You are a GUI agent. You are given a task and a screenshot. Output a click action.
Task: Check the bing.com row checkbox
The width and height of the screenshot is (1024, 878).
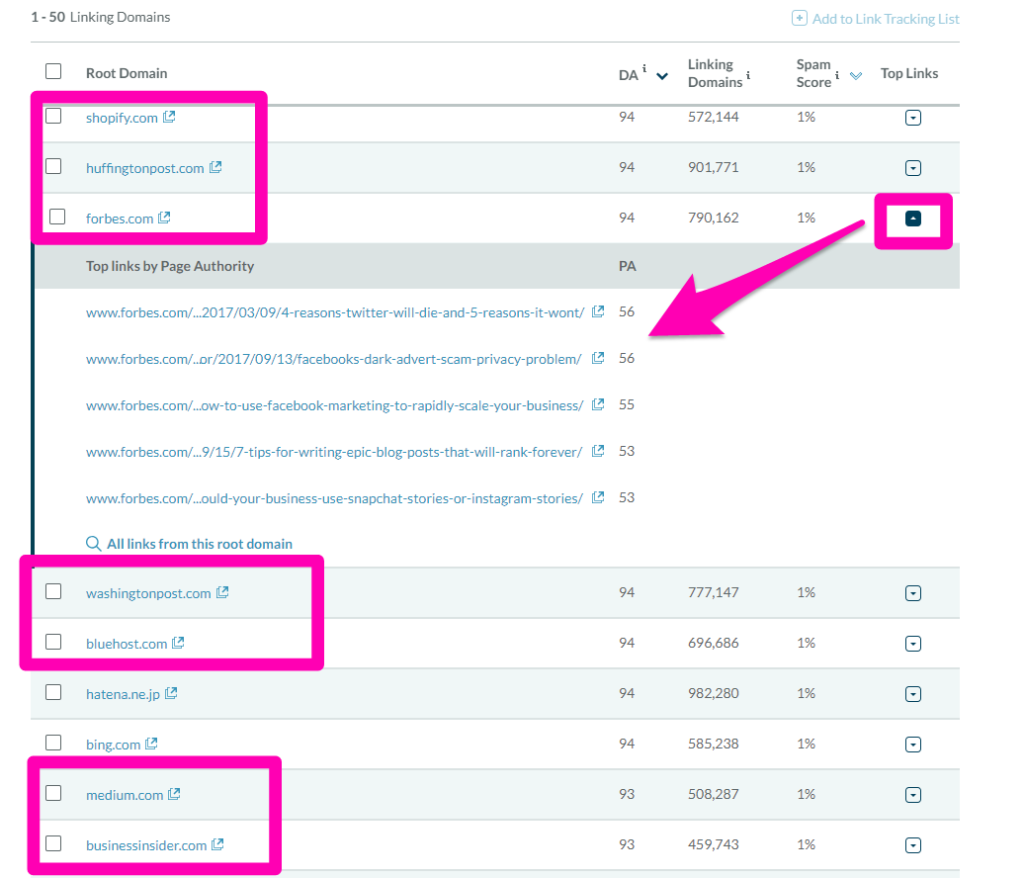pos(54,743)
